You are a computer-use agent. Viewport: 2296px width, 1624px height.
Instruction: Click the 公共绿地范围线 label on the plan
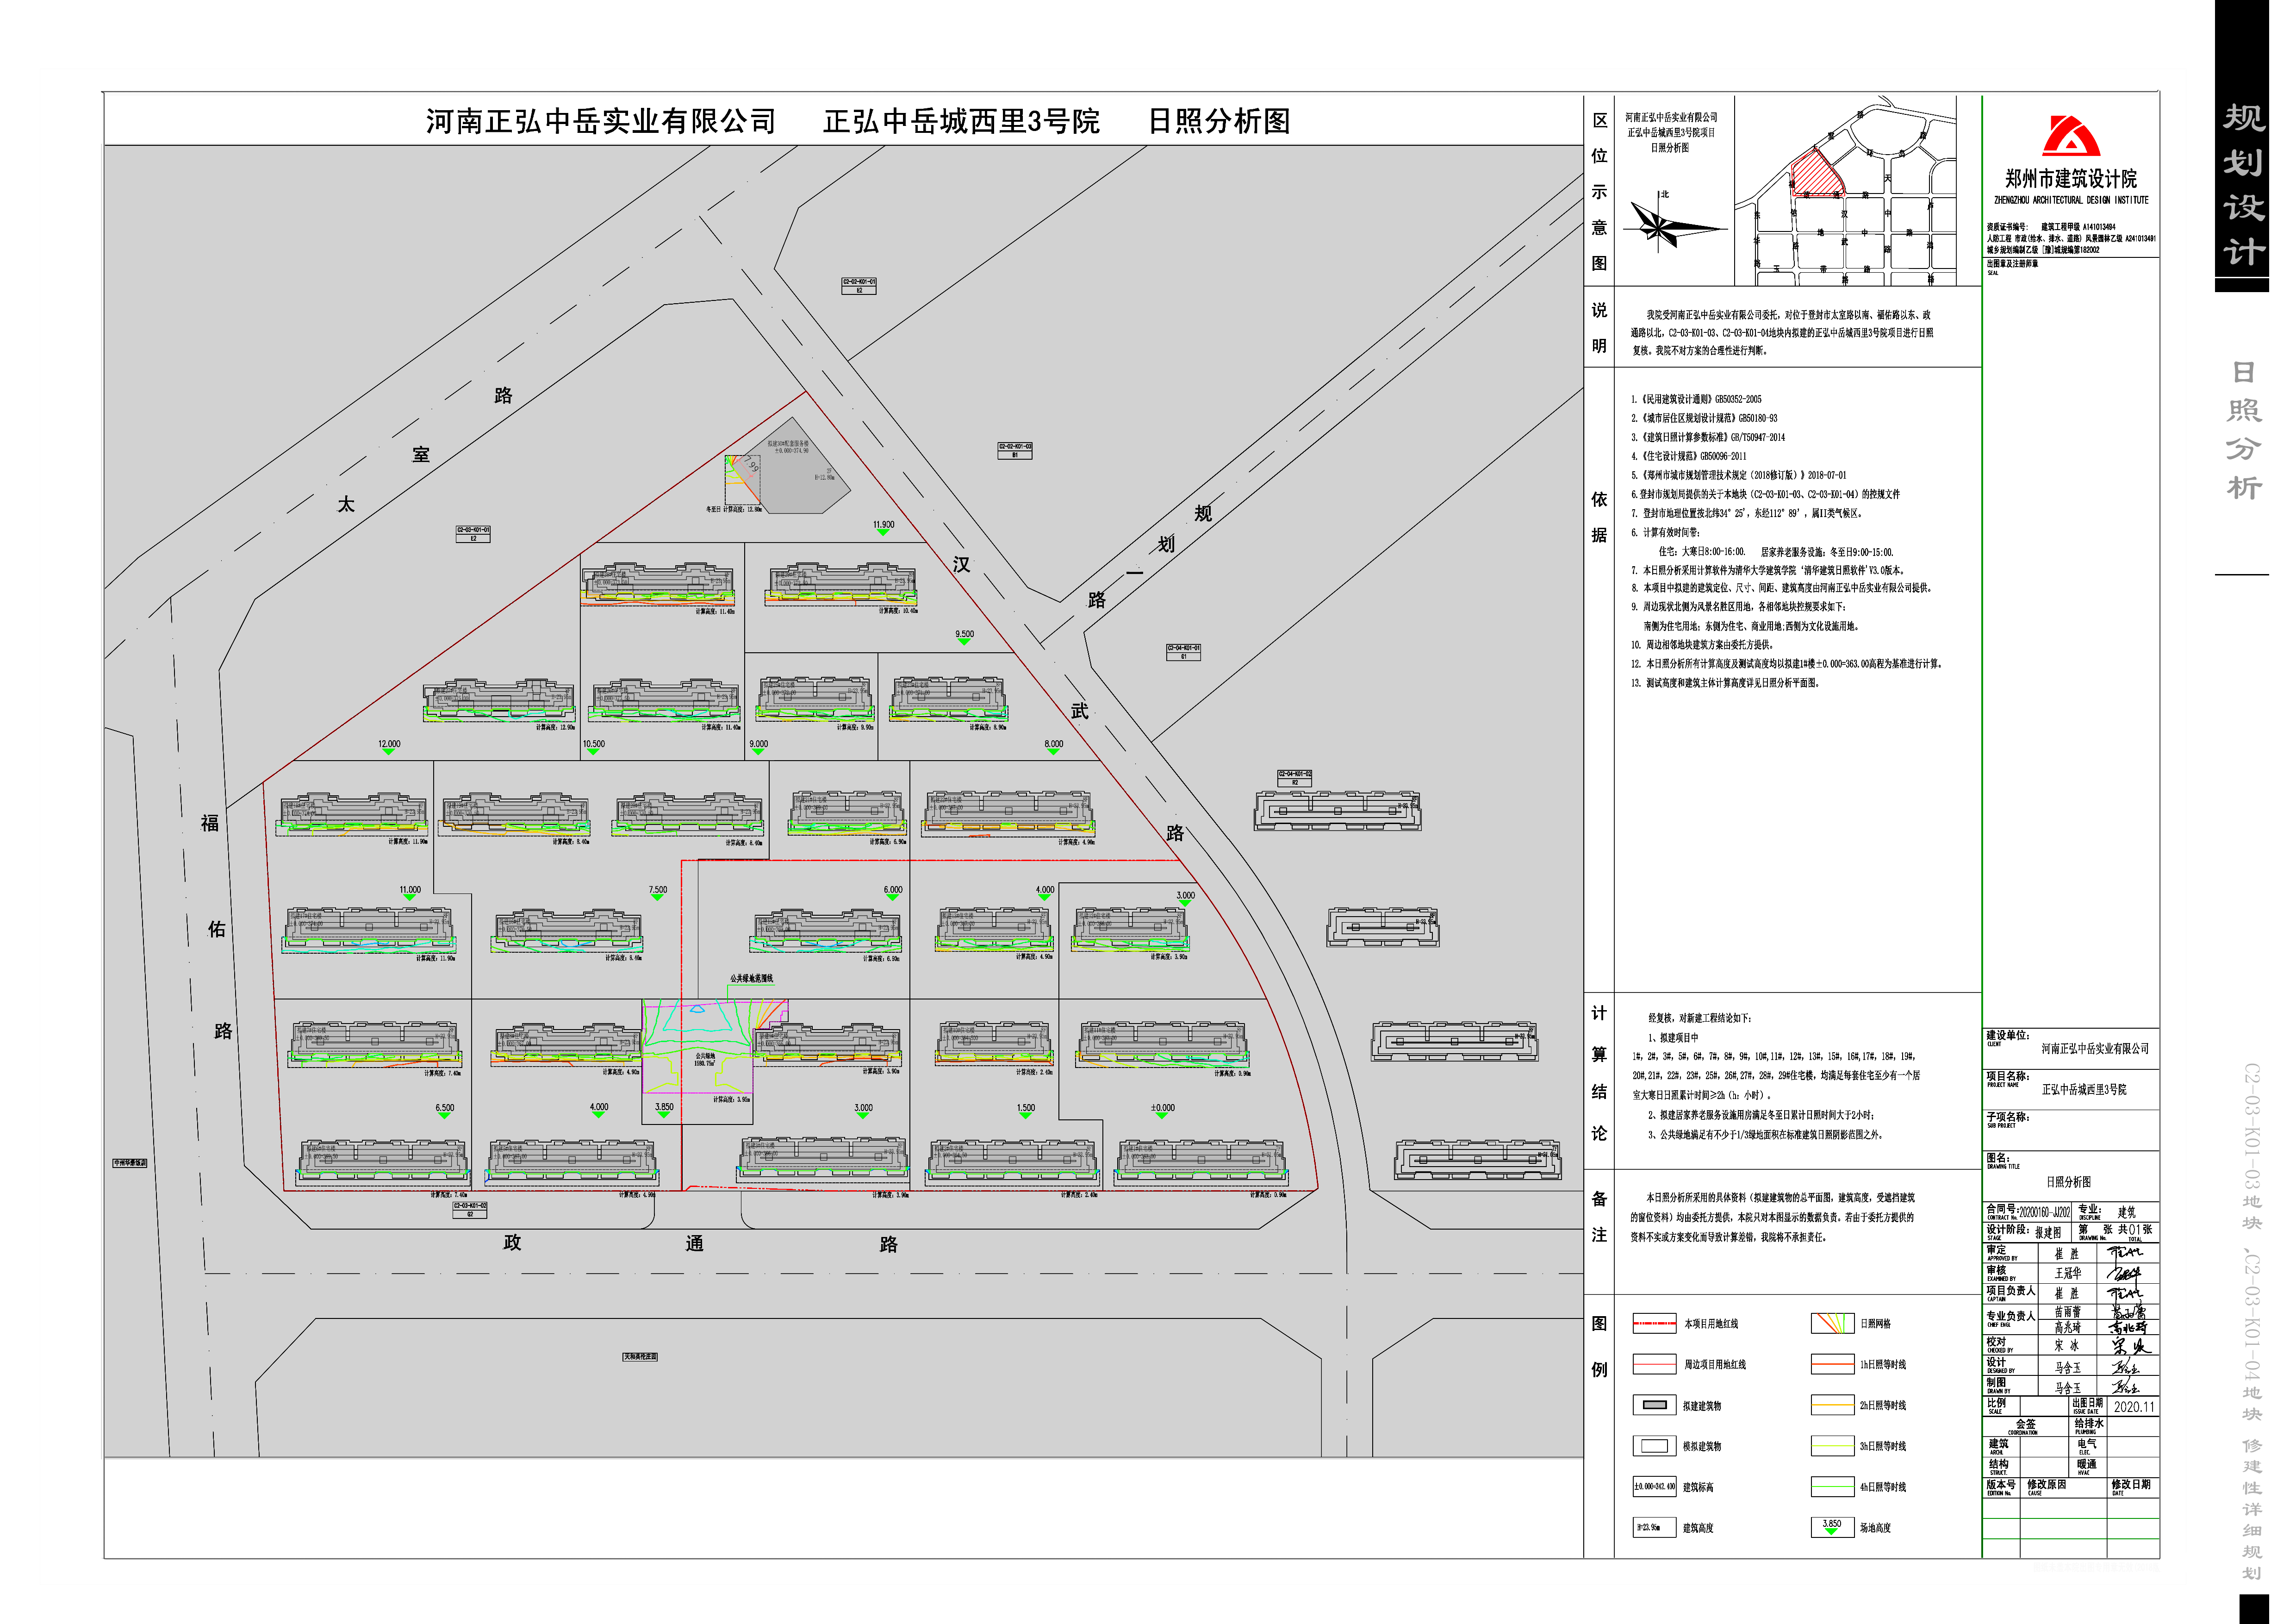coord(751,978)
